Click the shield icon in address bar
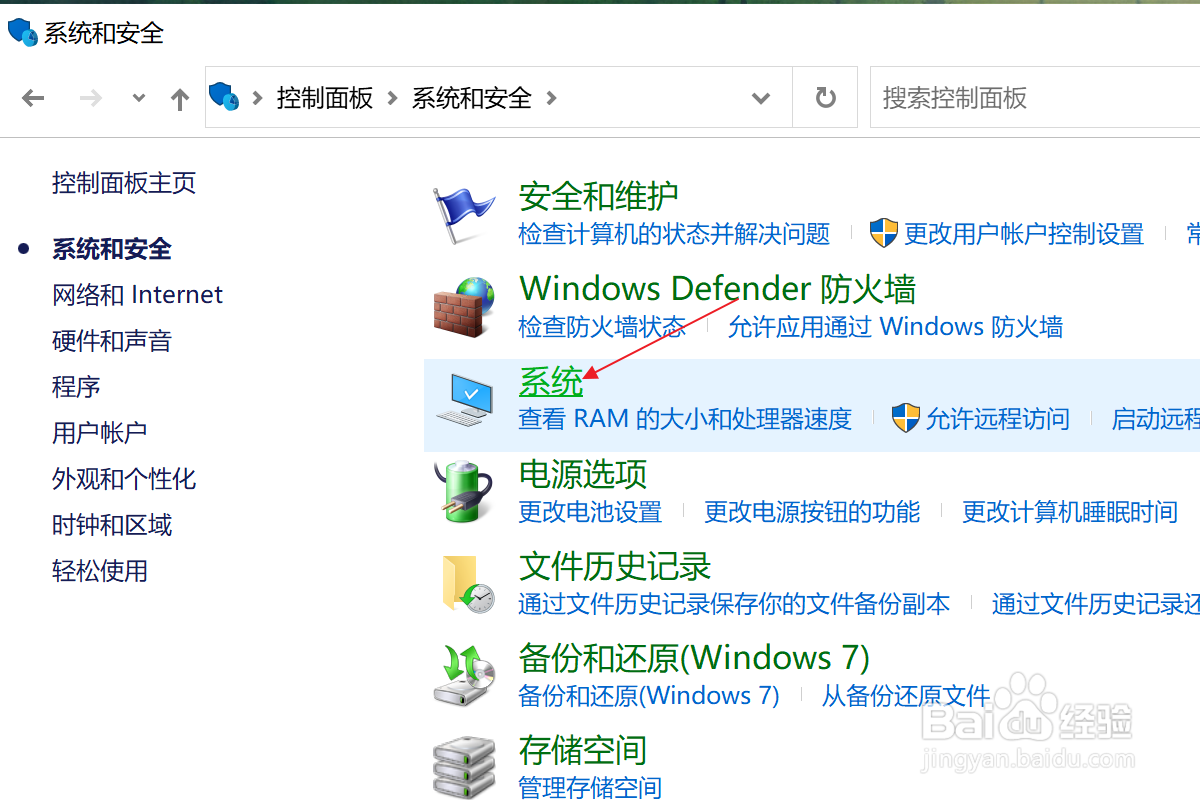 pos(224,97)
